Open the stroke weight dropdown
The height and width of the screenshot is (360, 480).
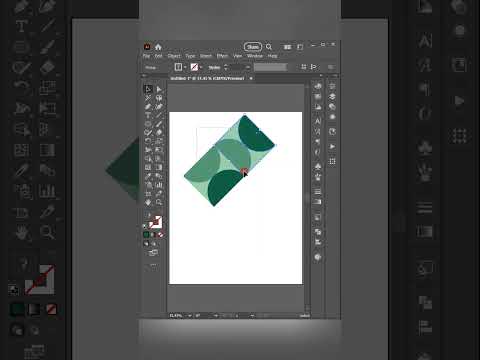click(x=248, y=67)
